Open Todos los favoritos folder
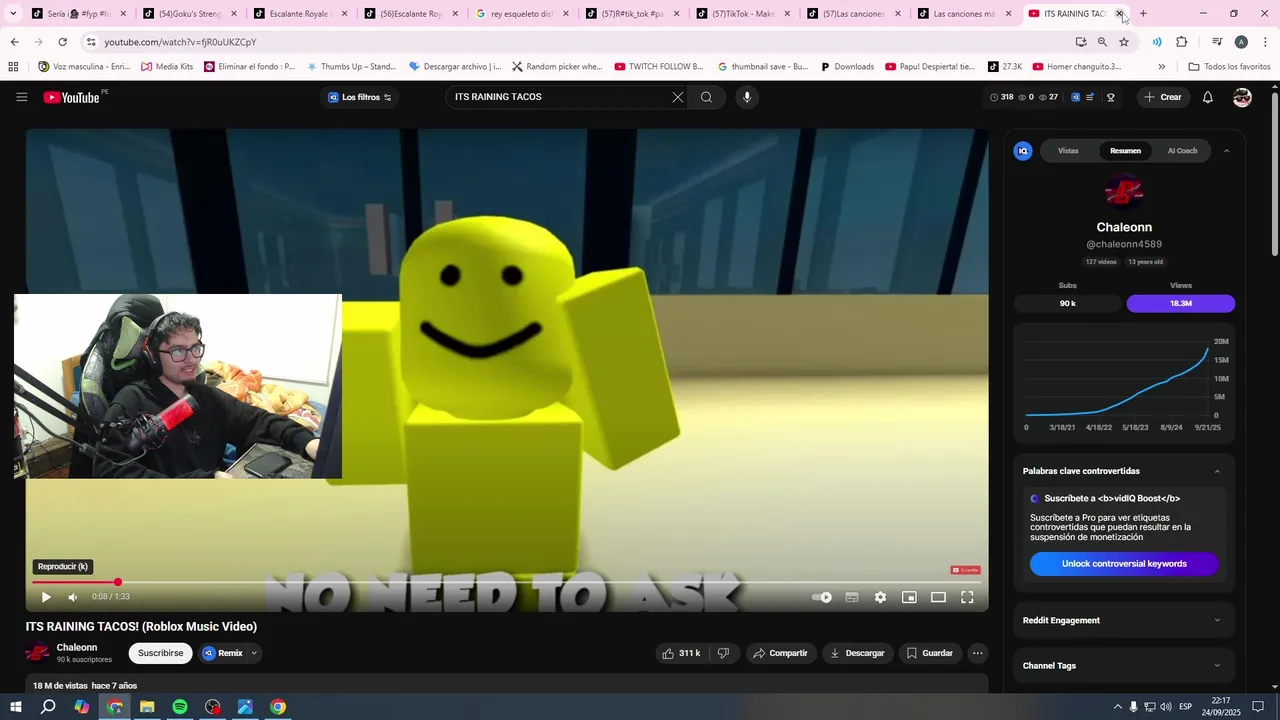This screenshot has height=720, width=1280. 1229,67
